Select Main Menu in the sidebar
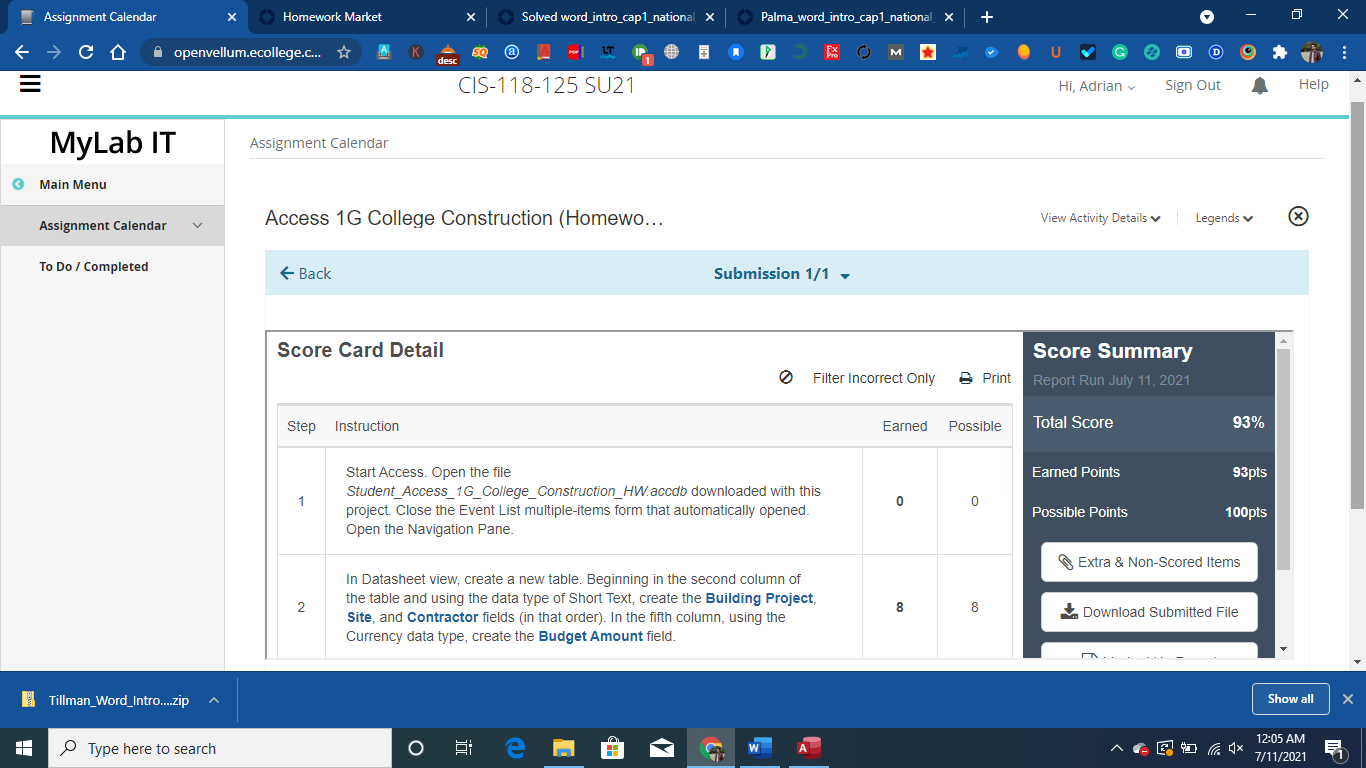Viewport: 1366px width, 768px height. 73,184
